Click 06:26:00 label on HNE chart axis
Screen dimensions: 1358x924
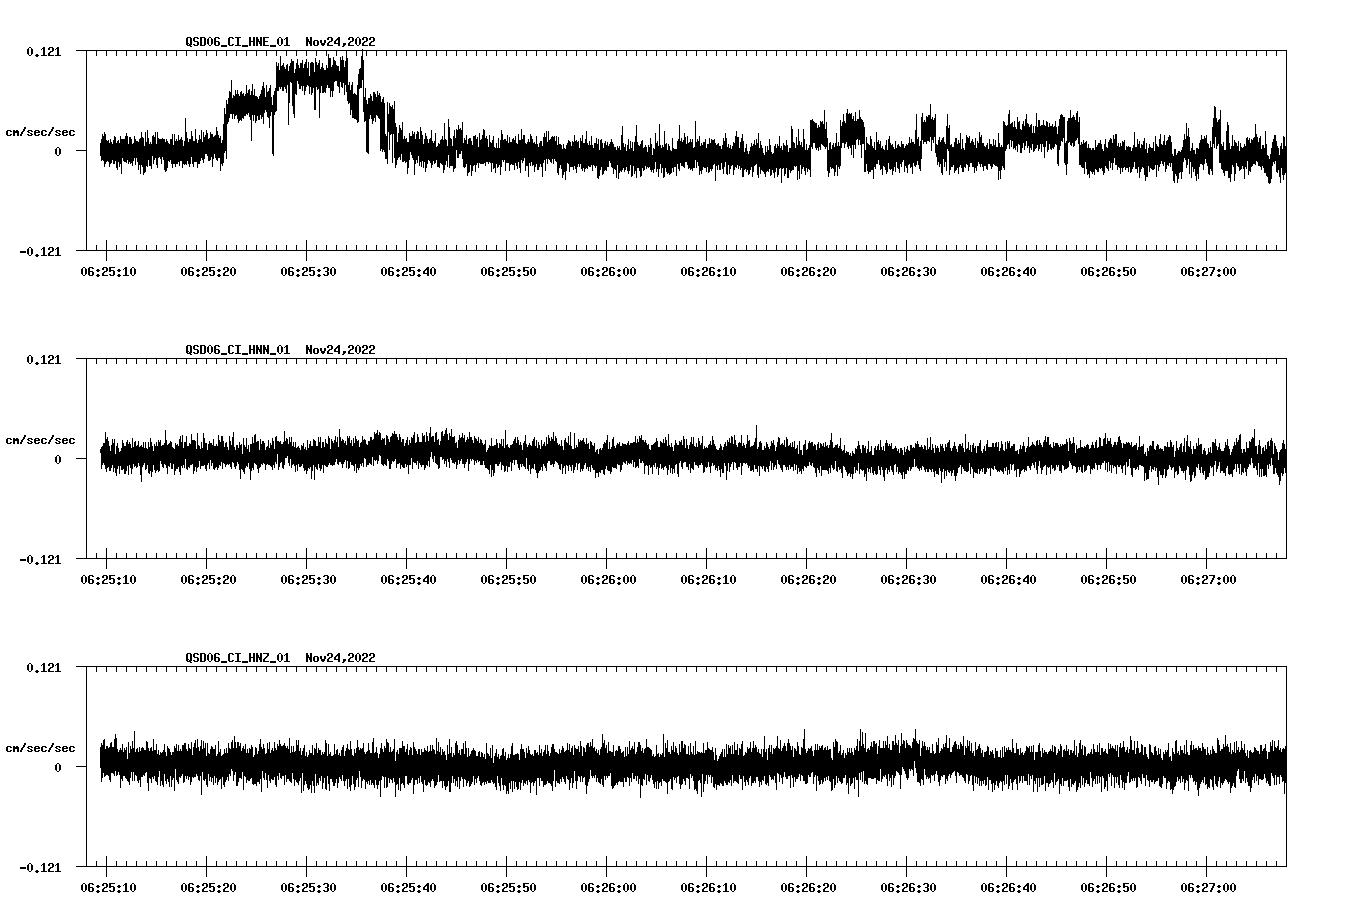[x=608, y=271]
